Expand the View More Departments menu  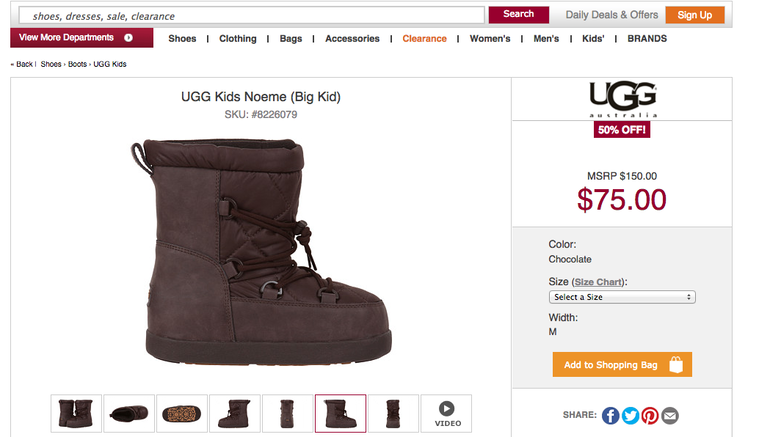(x=68, y=38)
